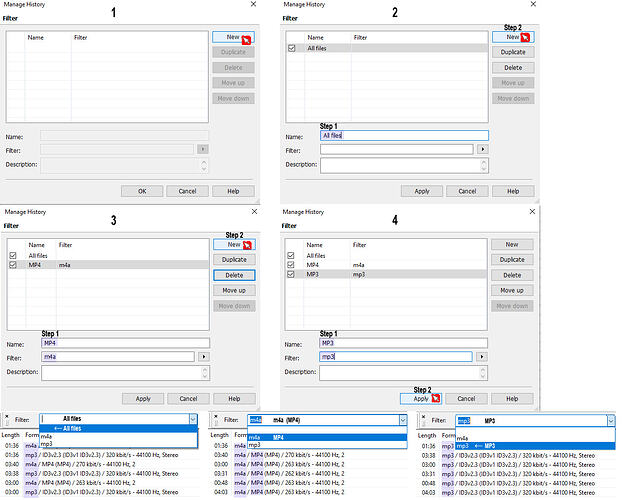Screen dimensions: 632x500
Task: Select the 04:03 mp3 / ID3v2.3 320 kbit/s file row
Action: tap(508, 492)
